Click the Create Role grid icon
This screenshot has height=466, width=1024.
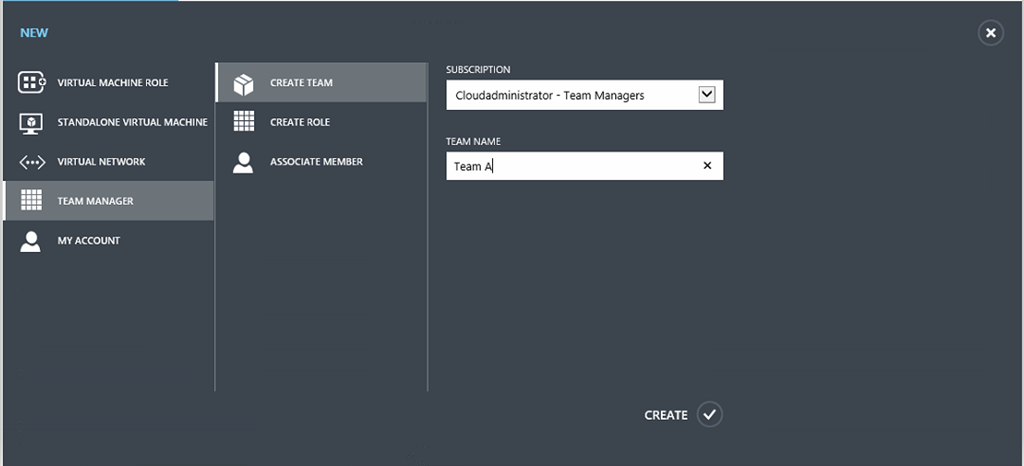243,122
